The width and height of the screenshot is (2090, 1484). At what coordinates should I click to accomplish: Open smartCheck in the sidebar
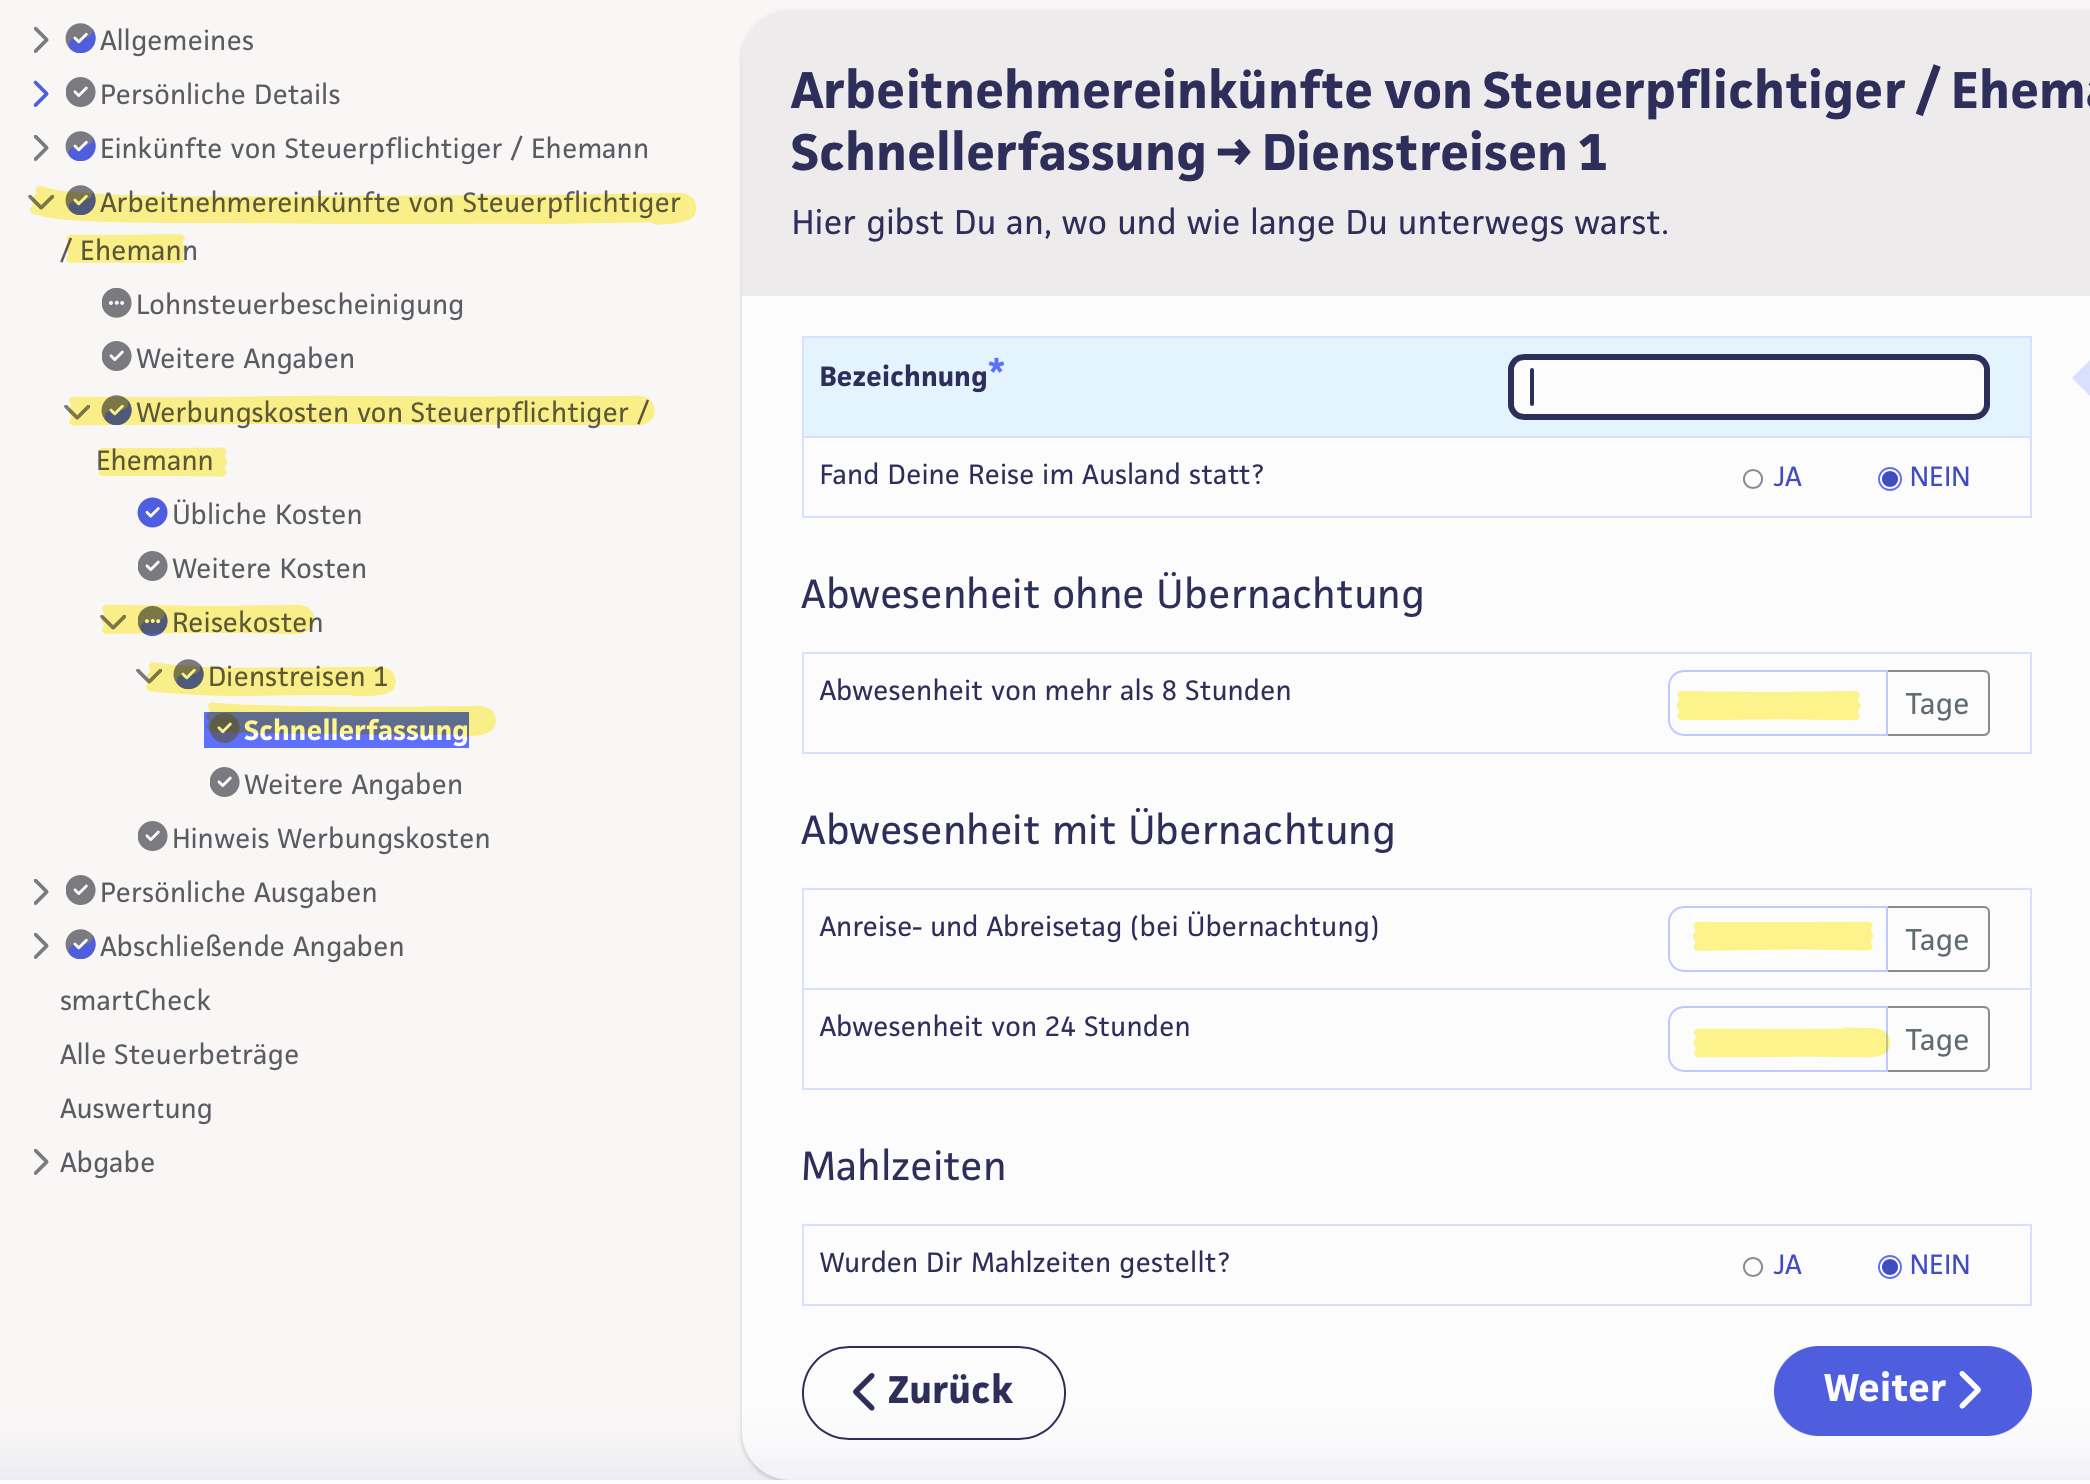135,1000
